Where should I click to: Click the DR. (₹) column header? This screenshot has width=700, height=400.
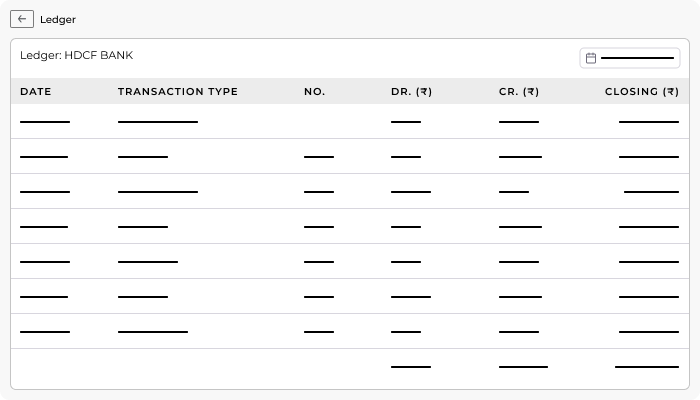click(412, 92)
